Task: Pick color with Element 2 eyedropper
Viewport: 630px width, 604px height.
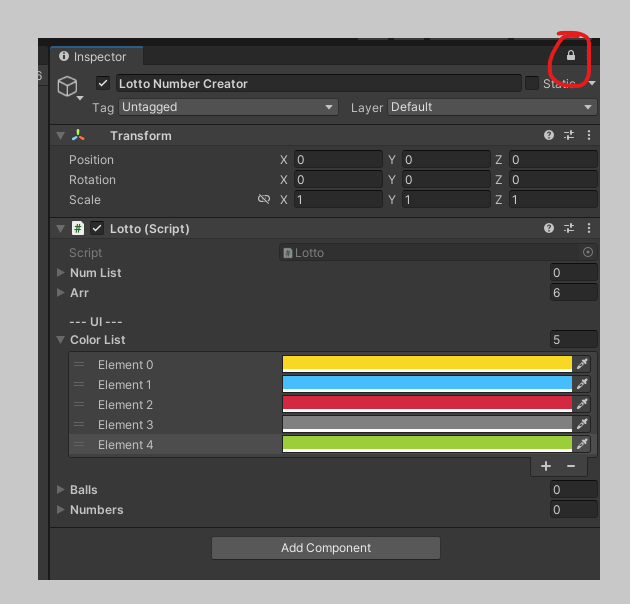Action: tap(582, 404)
